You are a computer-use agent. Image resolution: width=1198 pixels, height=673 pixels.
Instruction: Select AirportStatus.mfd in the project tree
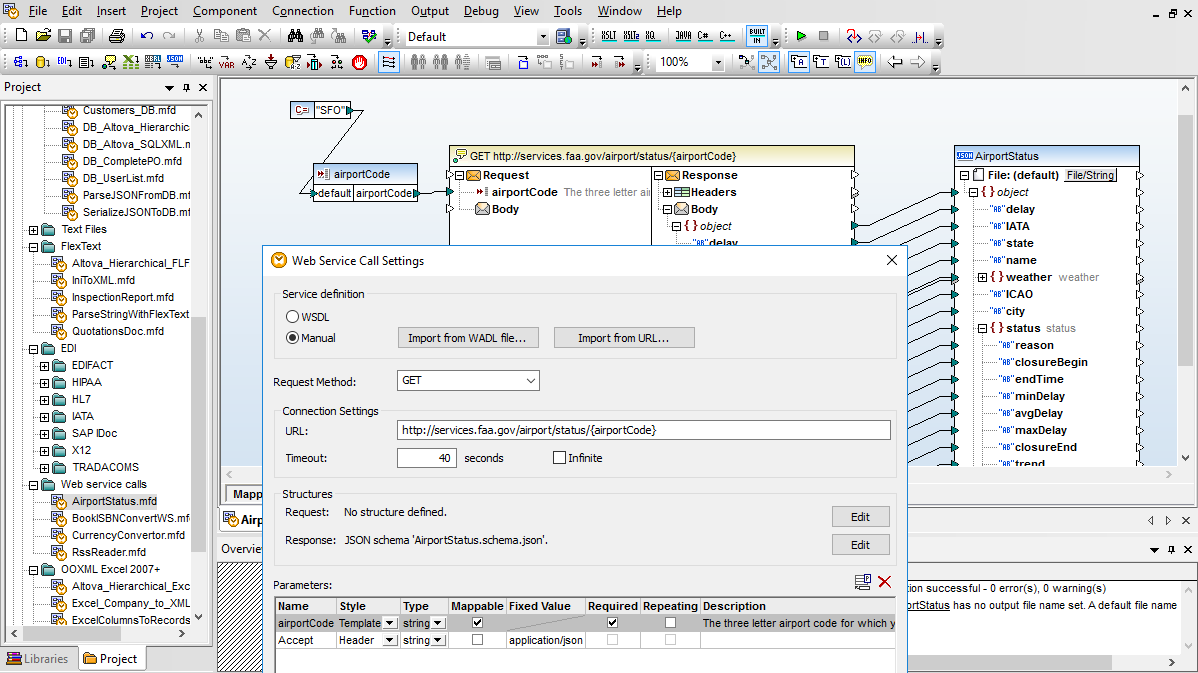point(114,501)
